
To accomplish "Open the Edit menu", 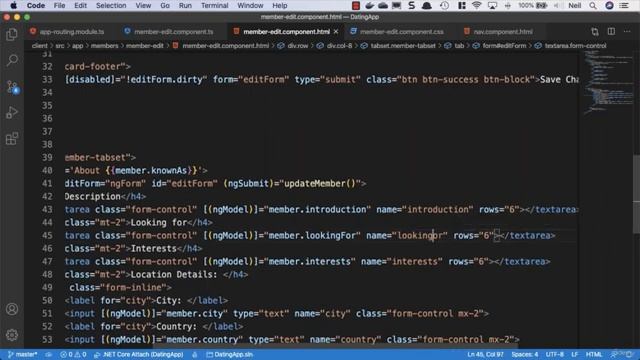I will point(80,5).
